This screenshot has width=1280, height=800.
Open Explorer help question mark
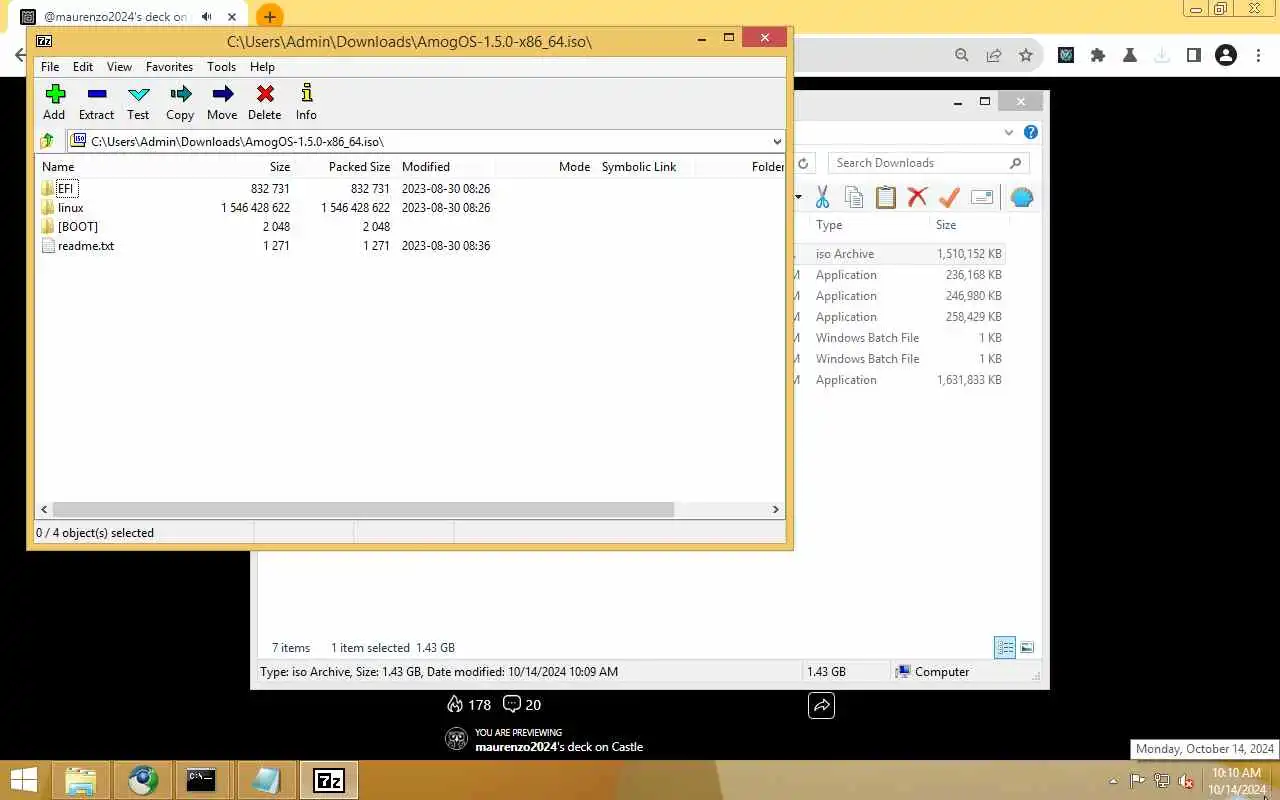point(1031,132)
